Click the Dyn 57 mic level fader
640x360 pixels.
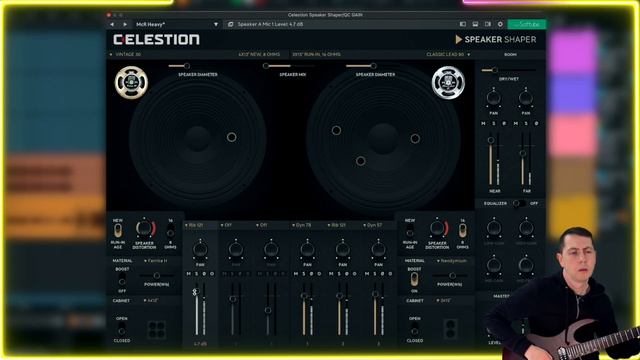(375, 294)
